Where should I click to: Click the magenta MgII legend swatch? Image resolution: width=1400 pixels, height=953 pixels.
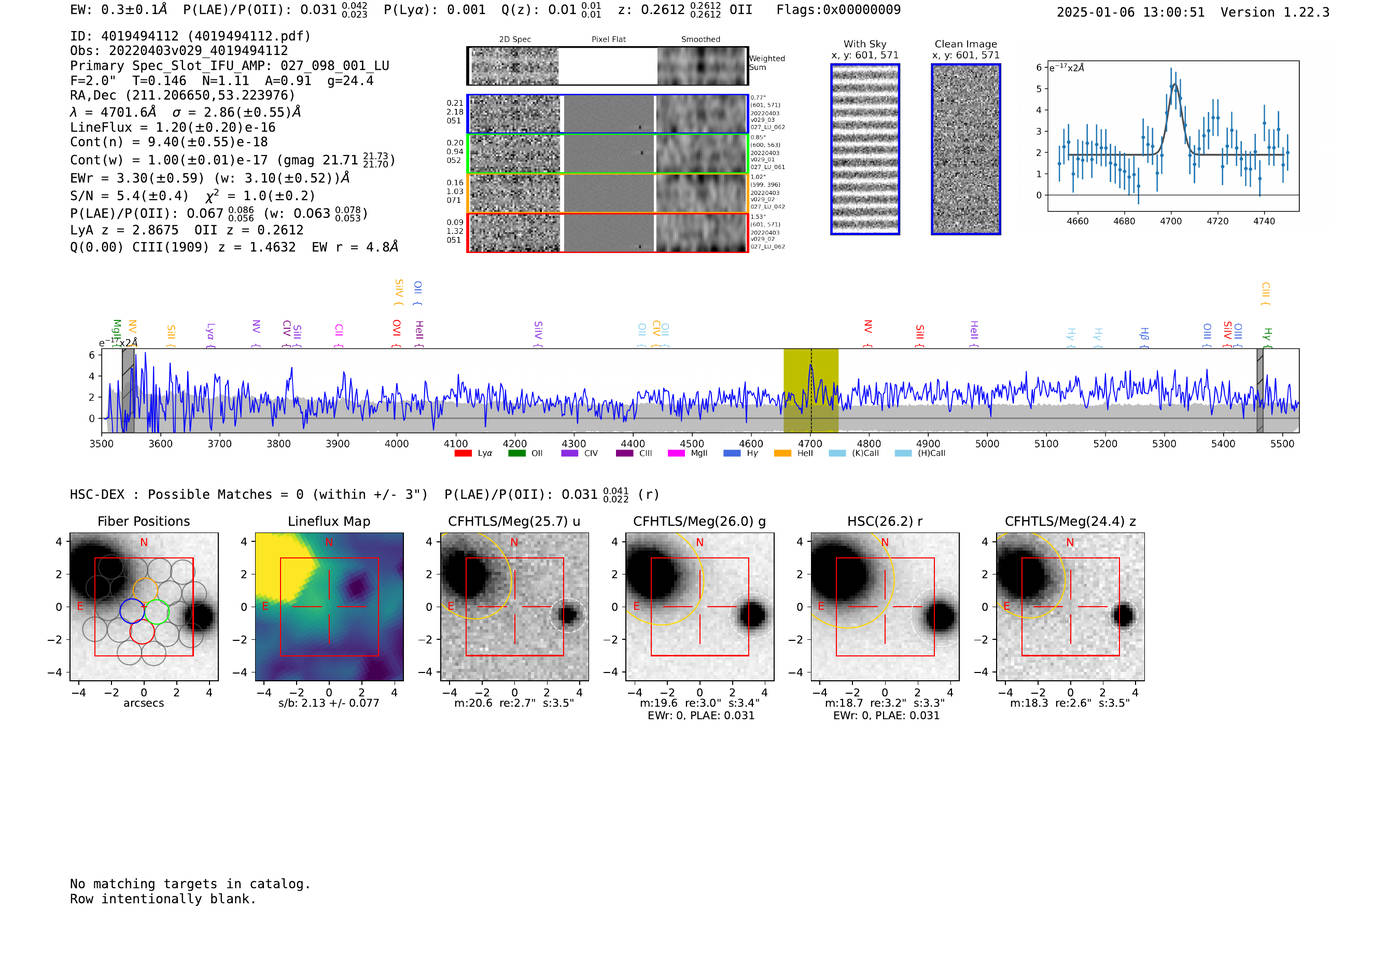[x=676, y=454]
